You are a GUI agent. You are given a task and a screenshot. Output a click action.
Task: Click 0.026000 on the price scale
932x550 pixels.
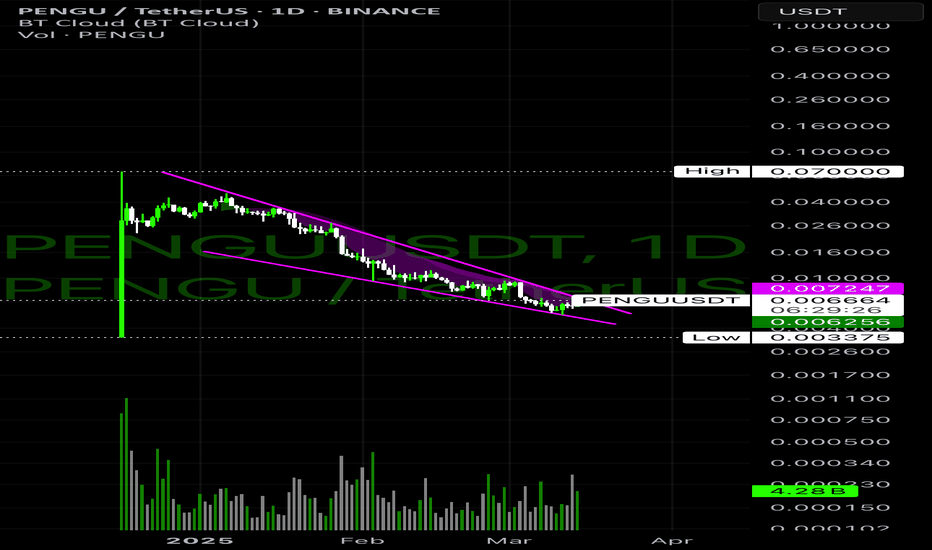[830, 226]
